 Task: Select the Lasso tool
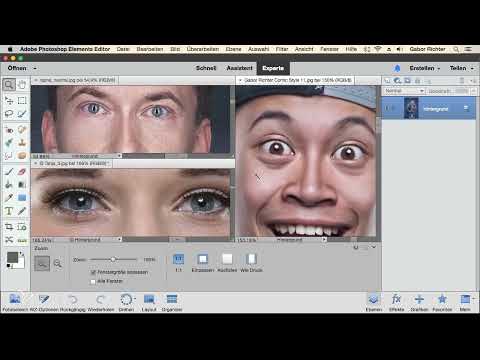pos(9,114)
